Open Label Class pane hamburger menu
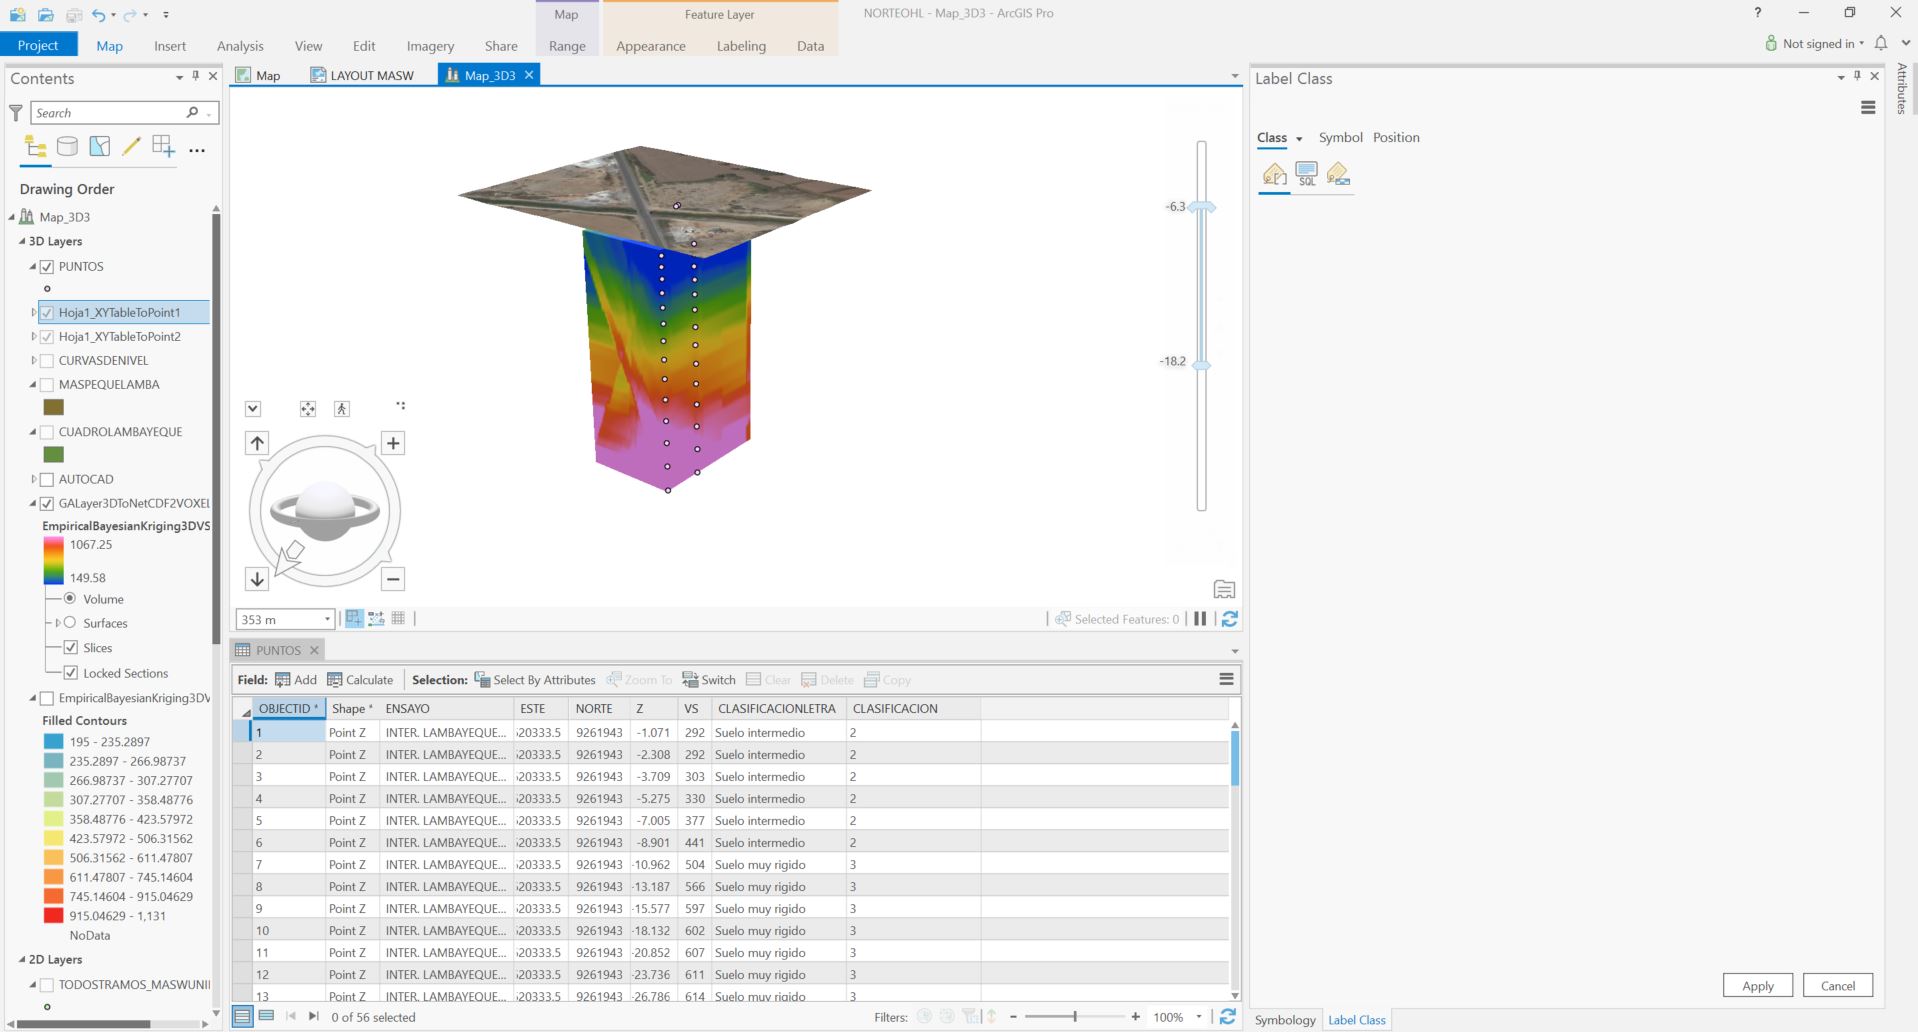The width and height of the screenshot is (1918, 1032). click(x=1868, y=108)
